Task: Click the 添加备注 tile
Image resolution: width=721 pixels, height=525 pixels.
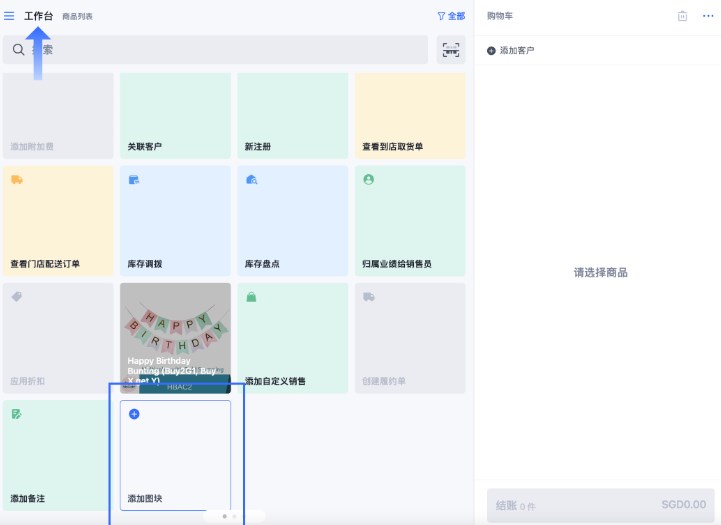Action: coord(58,455)
